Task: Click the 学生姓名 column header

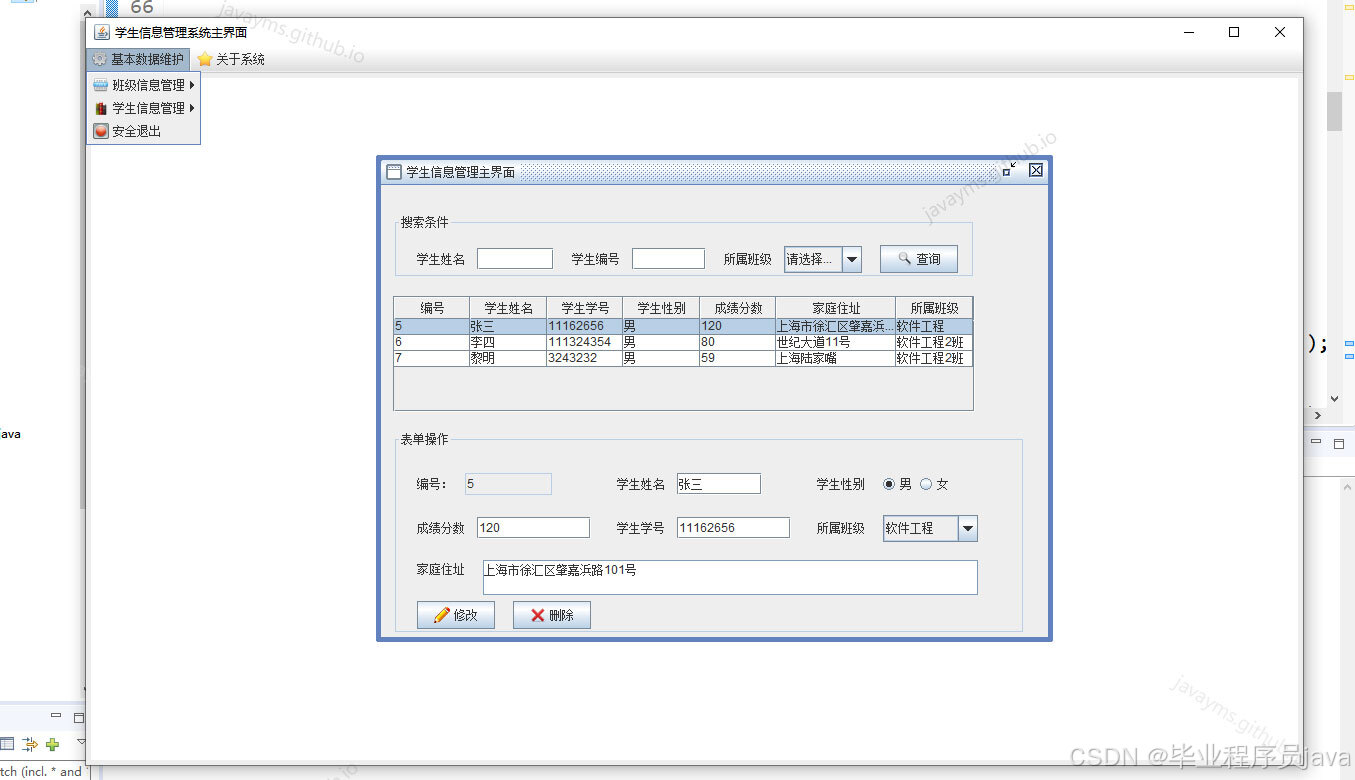Action: [508, 308]
